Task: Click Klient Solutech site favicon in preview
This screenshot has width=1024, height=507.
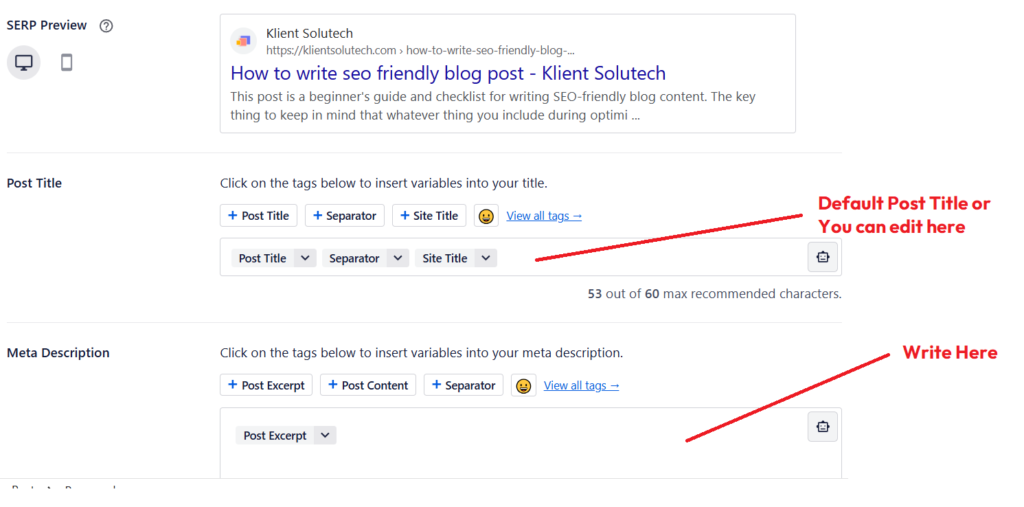Action: click(x=244, y=41)
